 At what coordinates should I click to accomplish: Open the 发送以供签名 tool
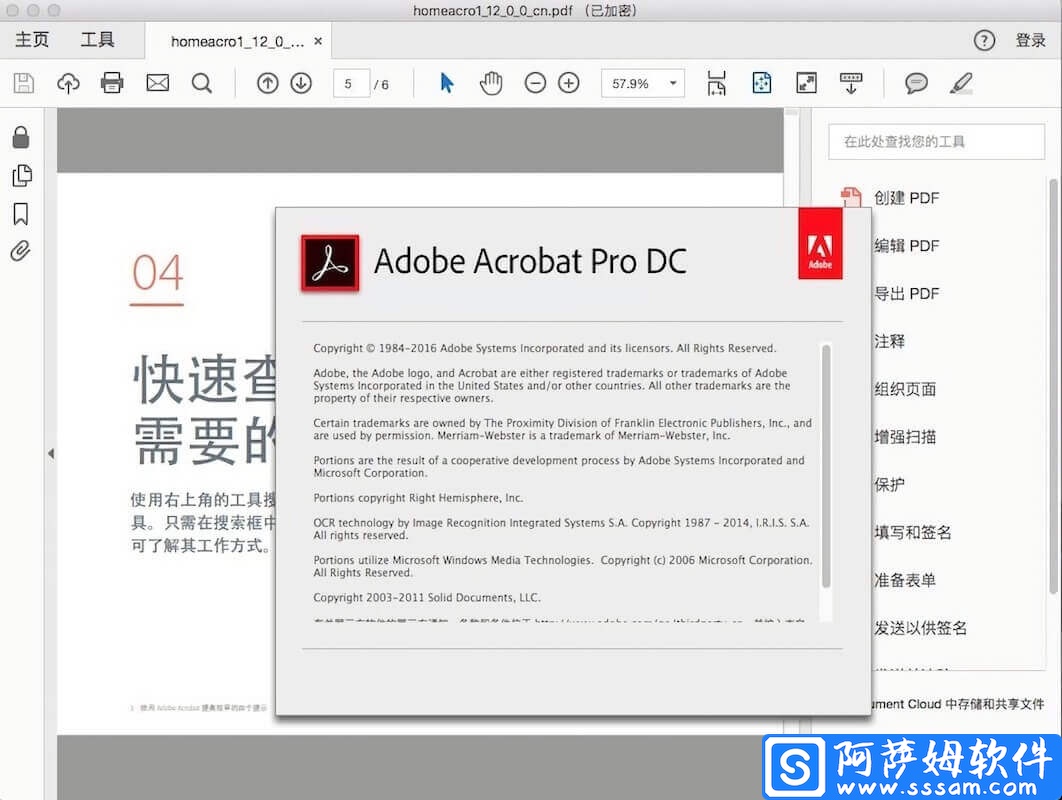(920, 628)
